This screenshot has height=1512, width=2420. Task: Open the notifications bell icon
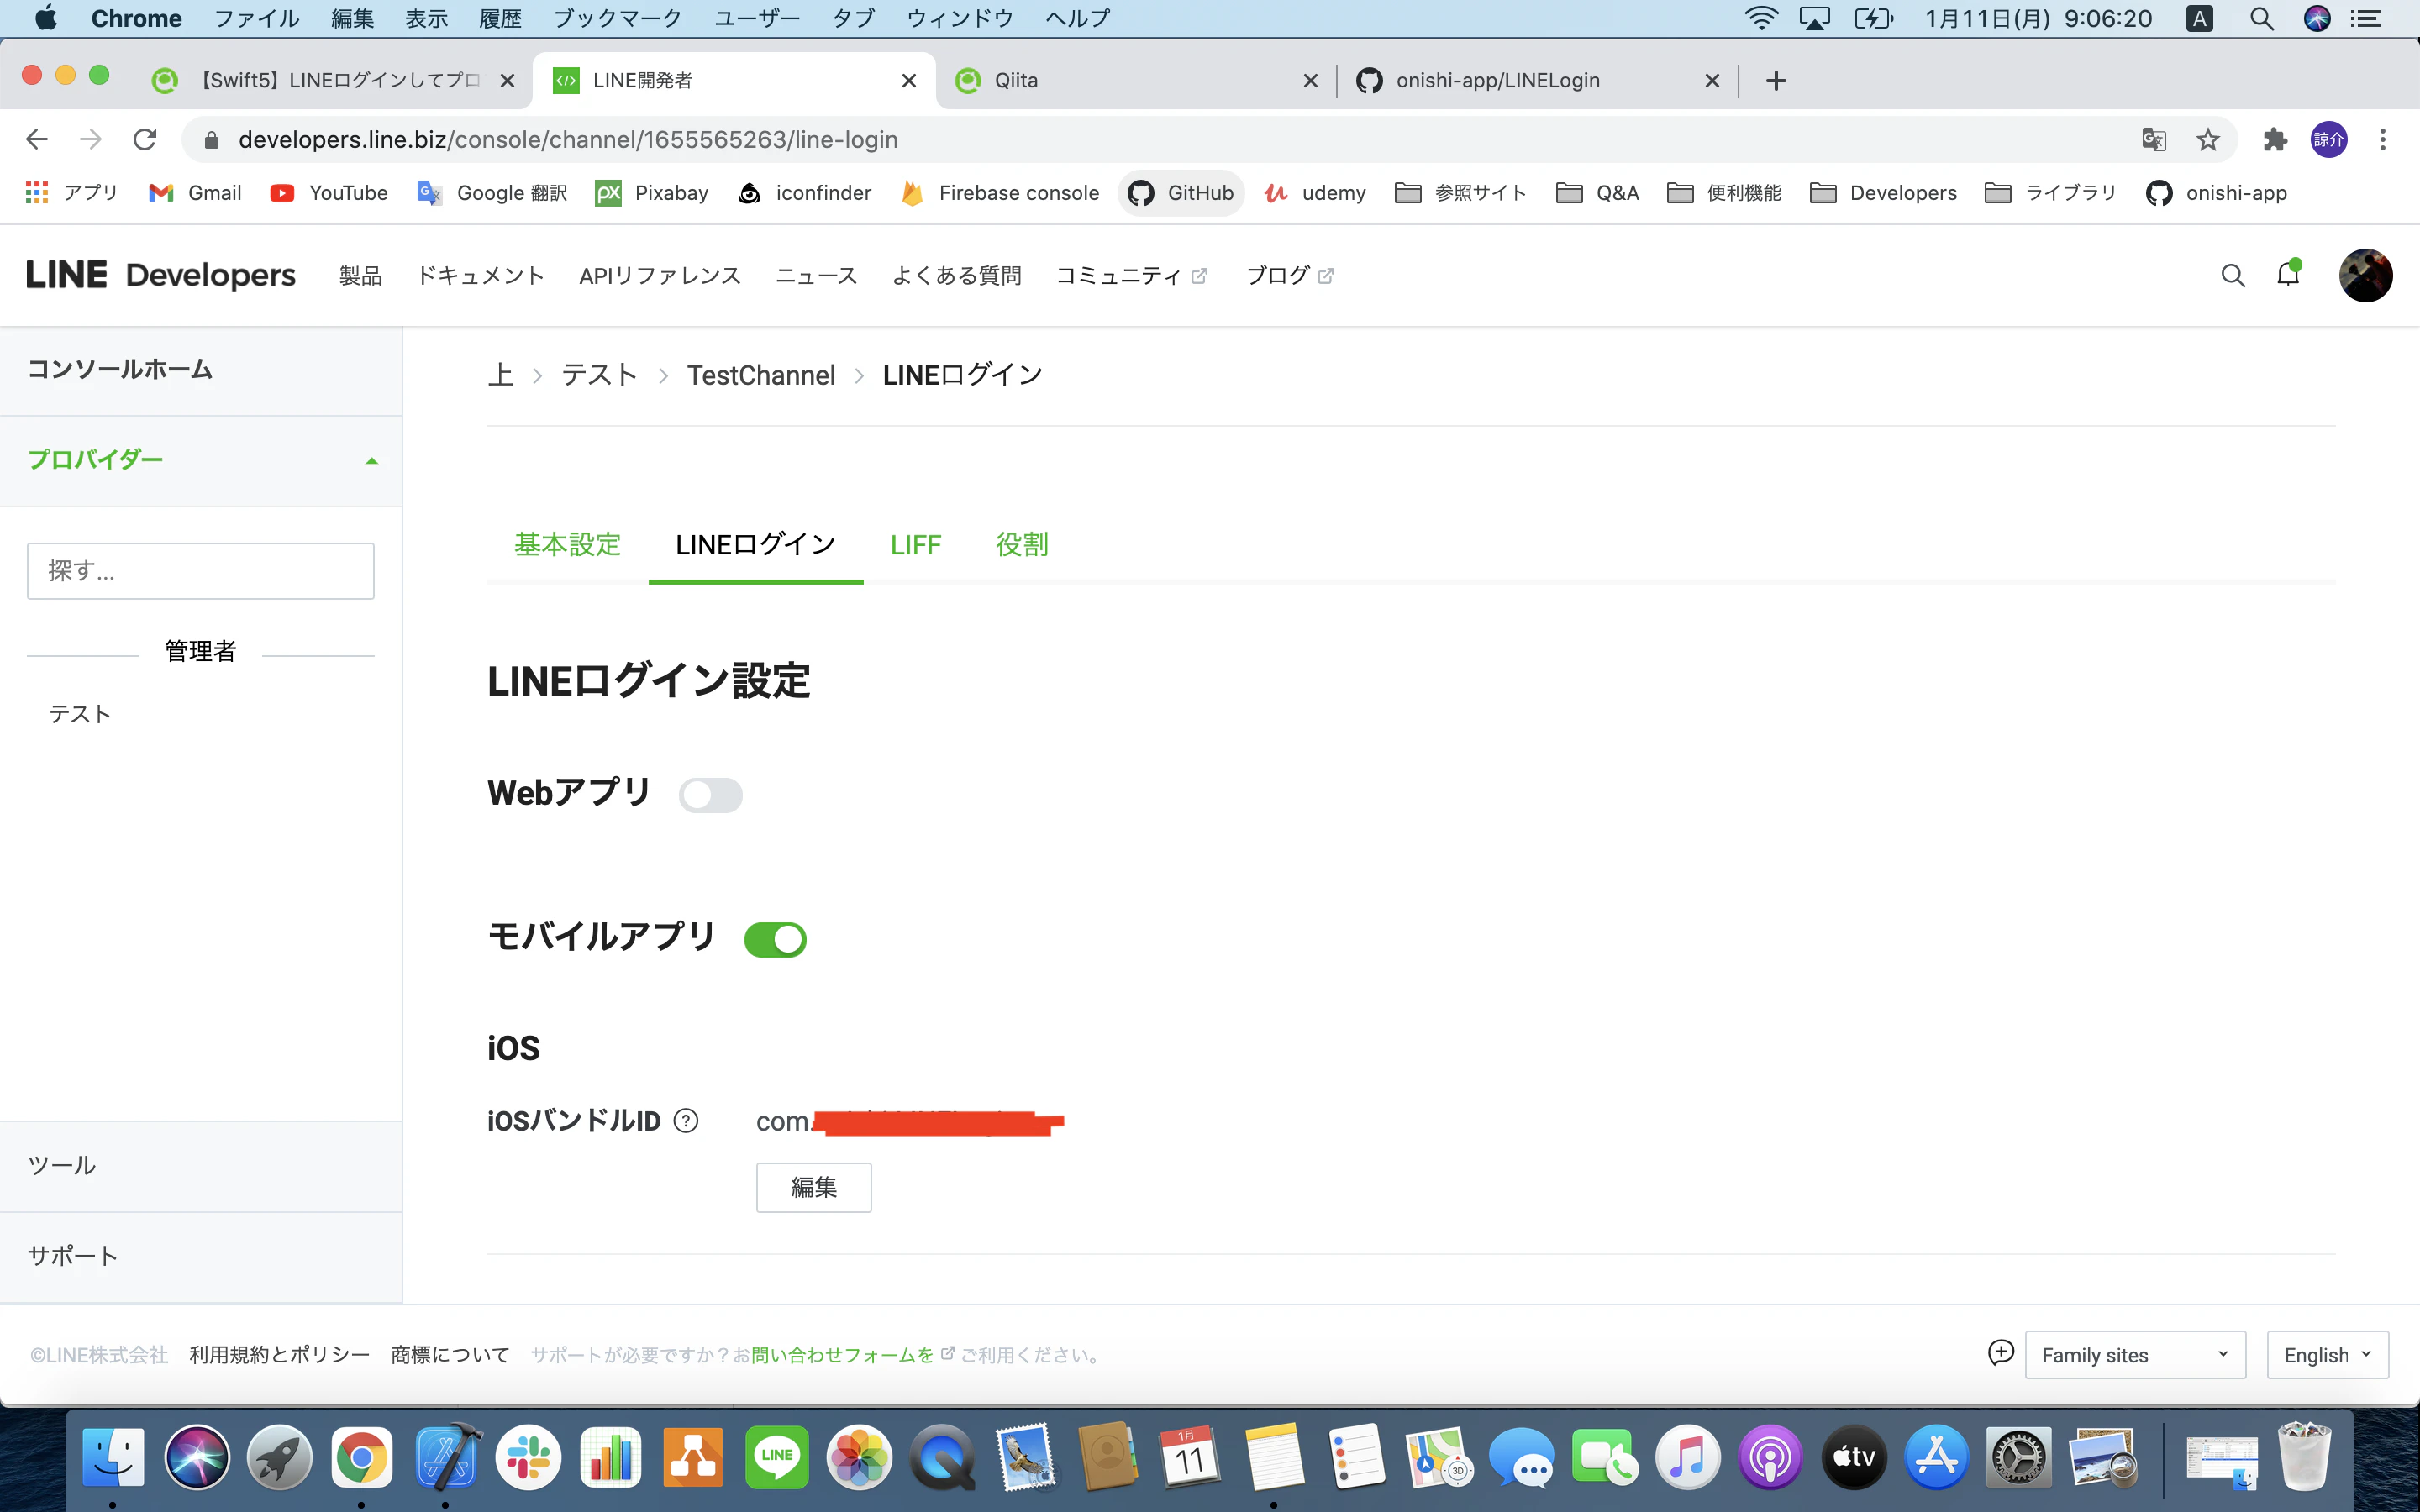pyautogui.click(x=2288, y=274)
